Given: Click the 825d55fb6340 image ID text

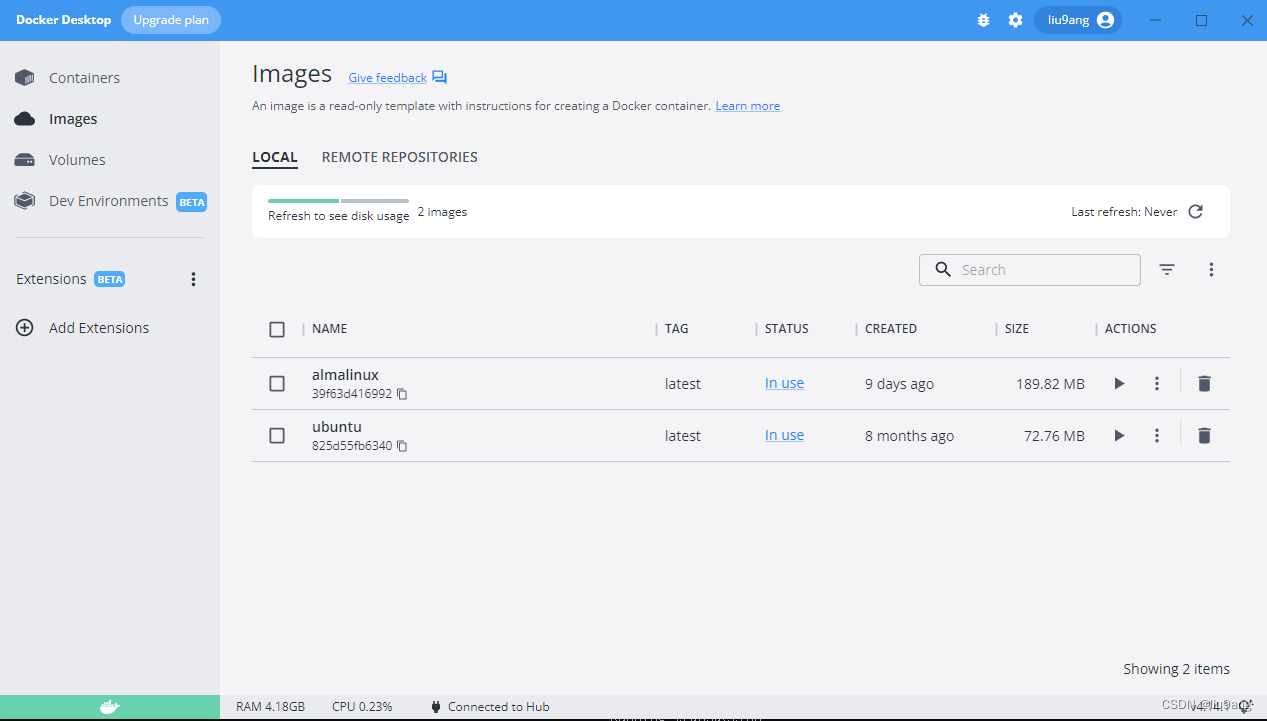Looking at the screenshot, I should [352, 446].
